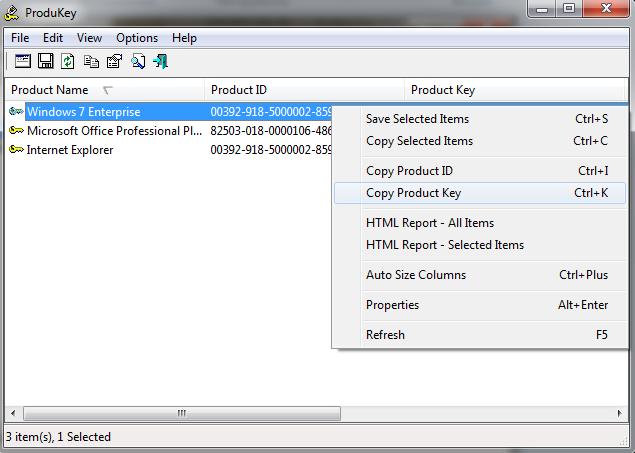Minimize the ProduKey window
The width and height of the screenshot is (635, 453).
[x=542, y=9]
